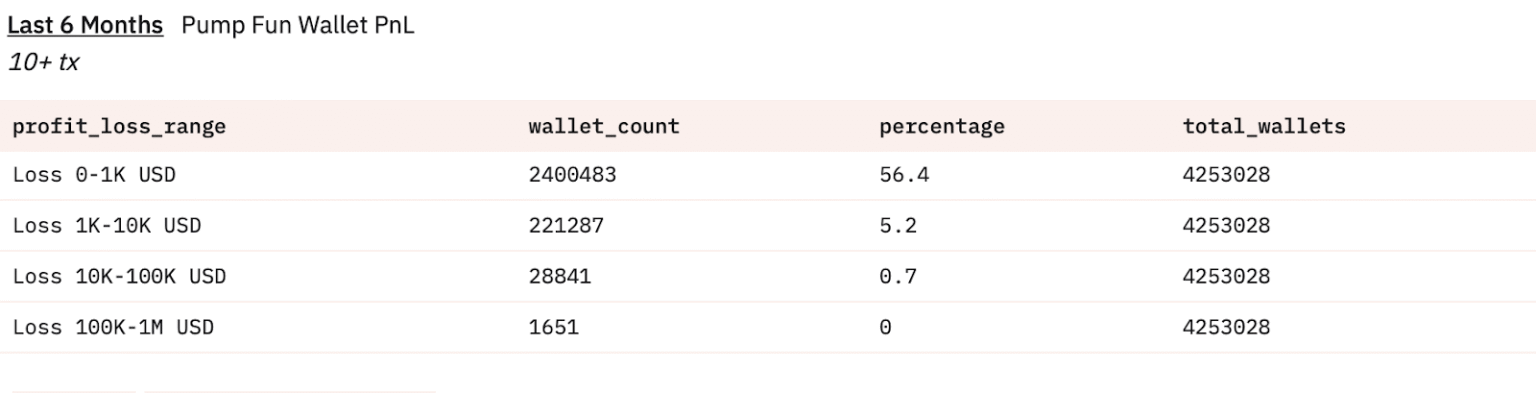Select the 10+ tx subtitle text
This screenshot has height=393, width=1536.
coord(43,63)
